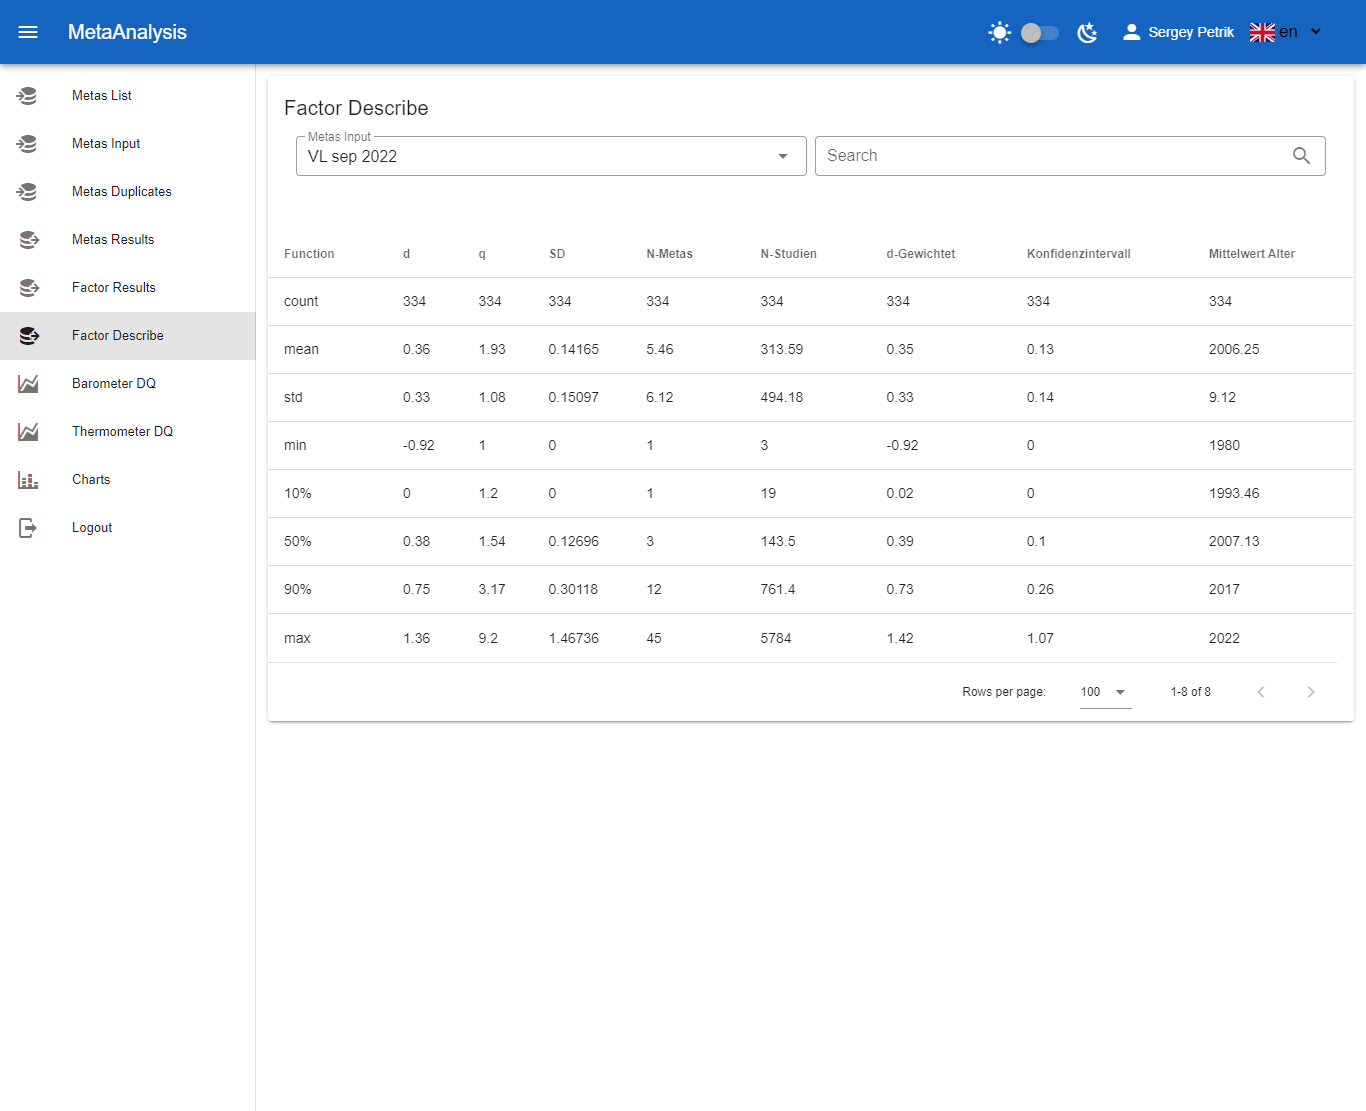The height and width of the screenshot is (1111, 1366).
Task: Navigate to Metas Results
Action: point(128,240)
